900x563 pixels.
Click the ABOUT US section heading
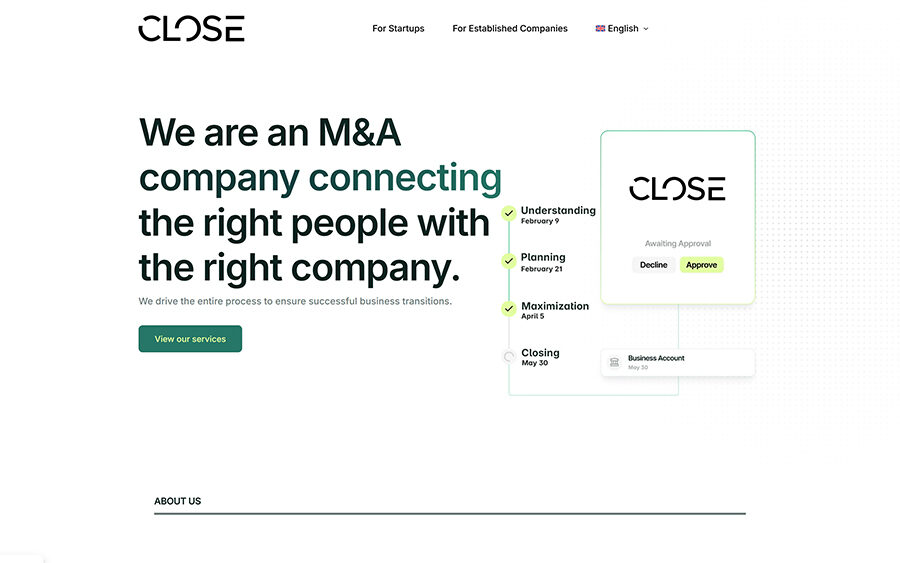177,501
